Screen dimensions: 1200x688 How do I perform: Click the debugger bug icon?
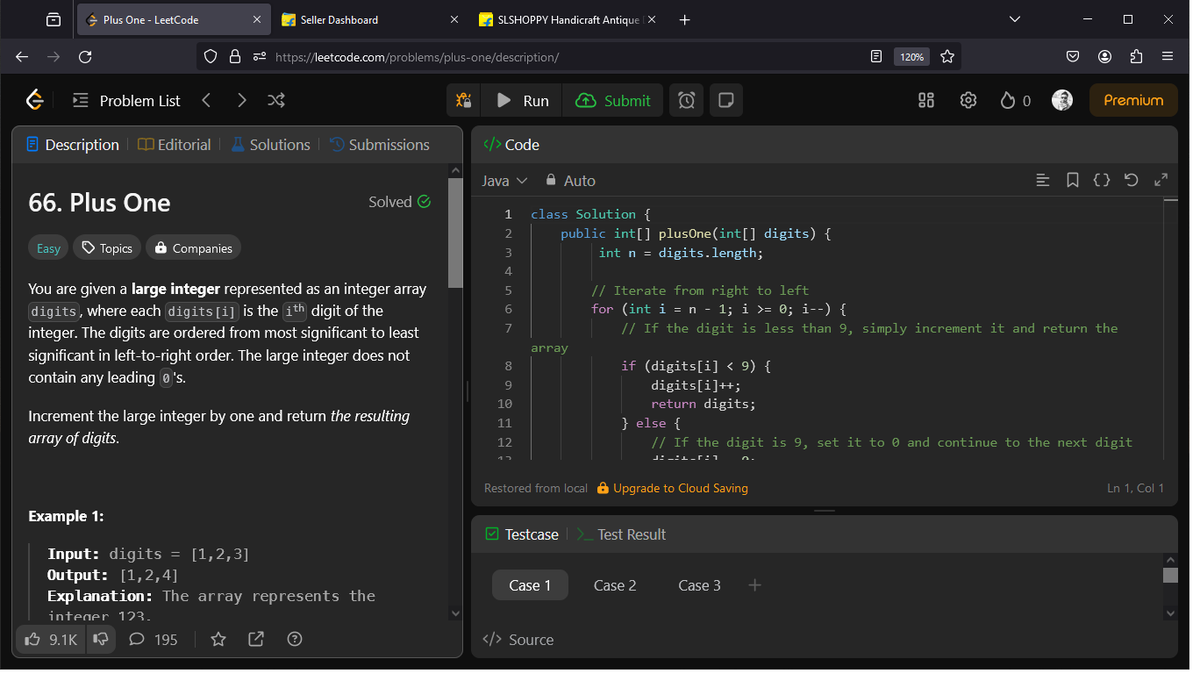(x=464, y=100)
